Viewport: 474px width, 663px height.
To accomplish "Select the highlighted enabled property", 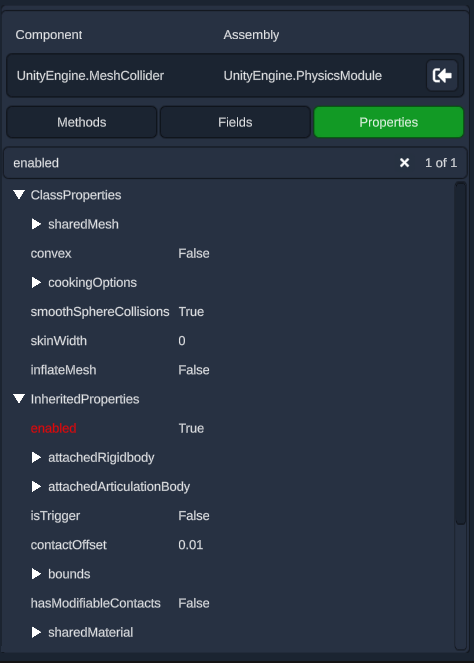I will click(x=53, y=428).
